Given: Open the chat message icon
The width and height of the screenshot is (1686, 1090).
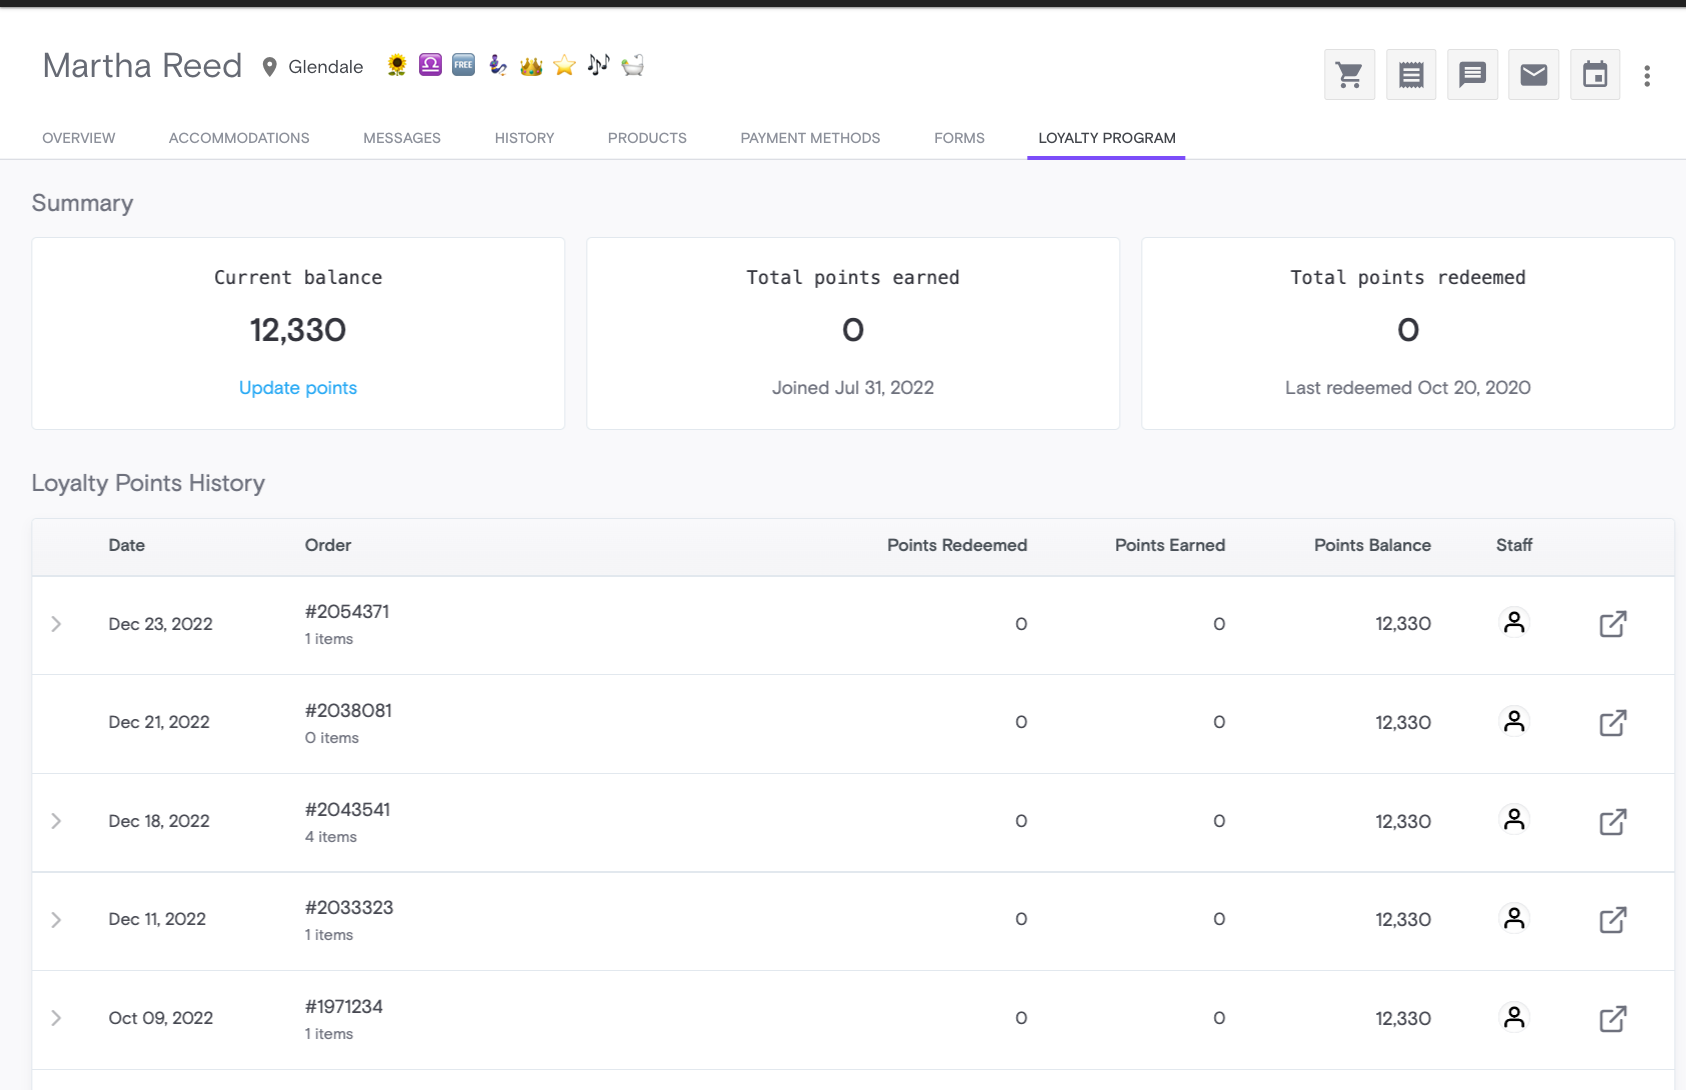Looking at the screenshot, I should tap(1472, 75).
